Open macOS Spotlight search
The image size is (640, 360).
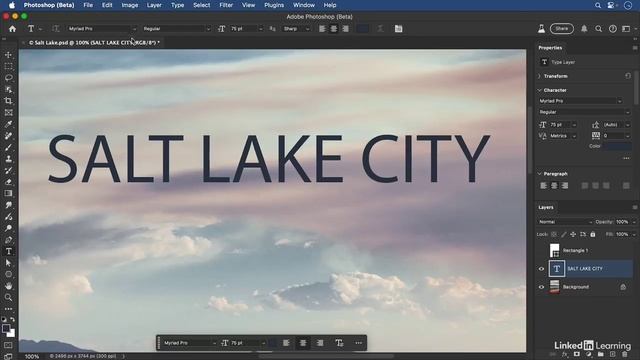(598, 5)
